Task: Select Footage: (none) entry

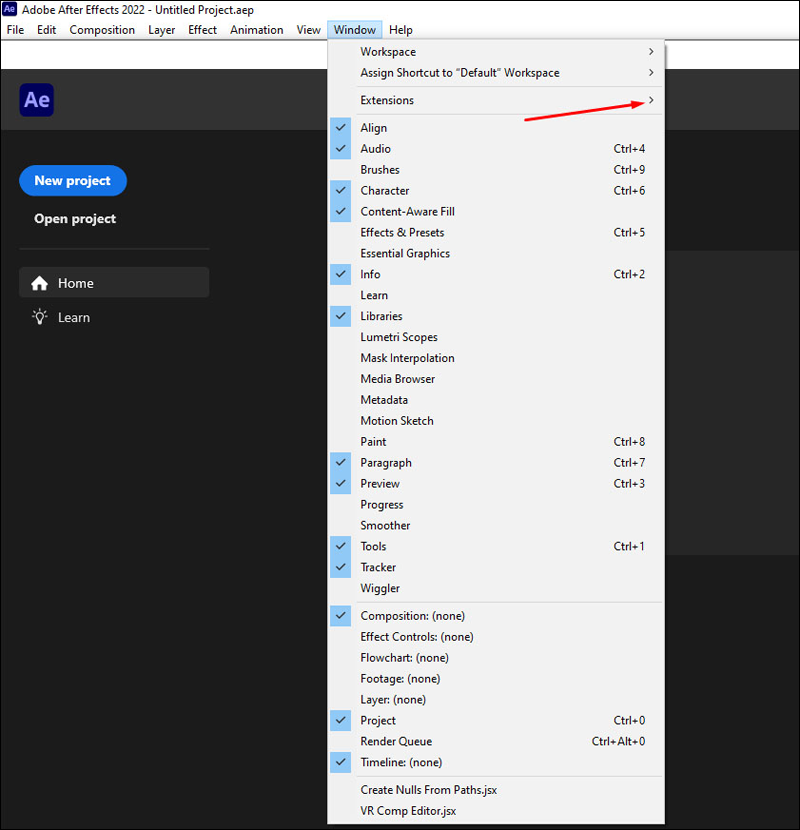Action: tap(496, 679)
